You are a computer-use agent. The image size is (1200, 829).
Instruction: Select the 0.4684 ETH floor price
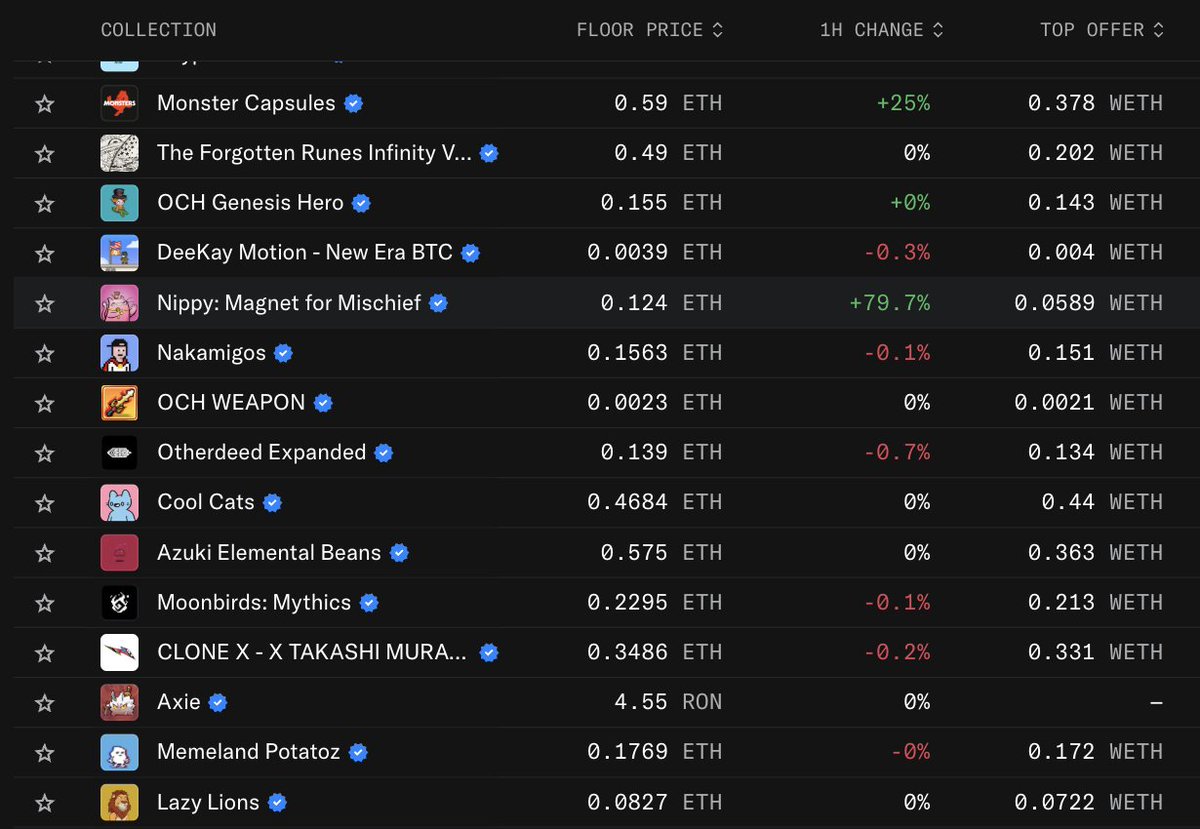[654, 503]
